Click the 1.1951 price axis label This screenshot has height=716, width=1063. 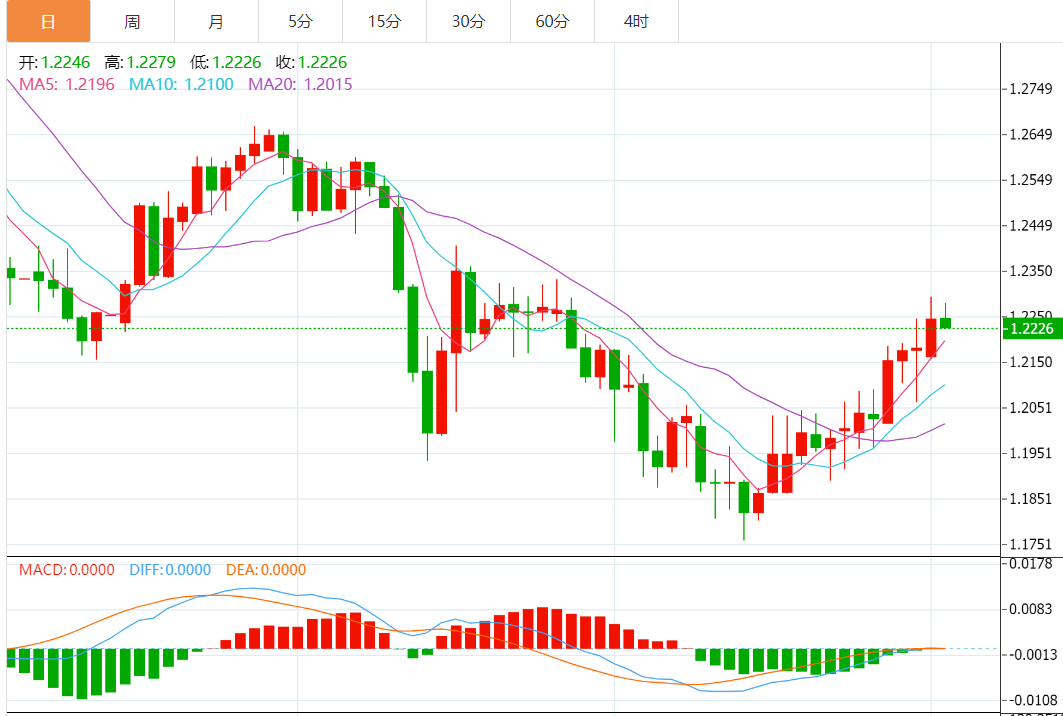tap(1030, 453)
